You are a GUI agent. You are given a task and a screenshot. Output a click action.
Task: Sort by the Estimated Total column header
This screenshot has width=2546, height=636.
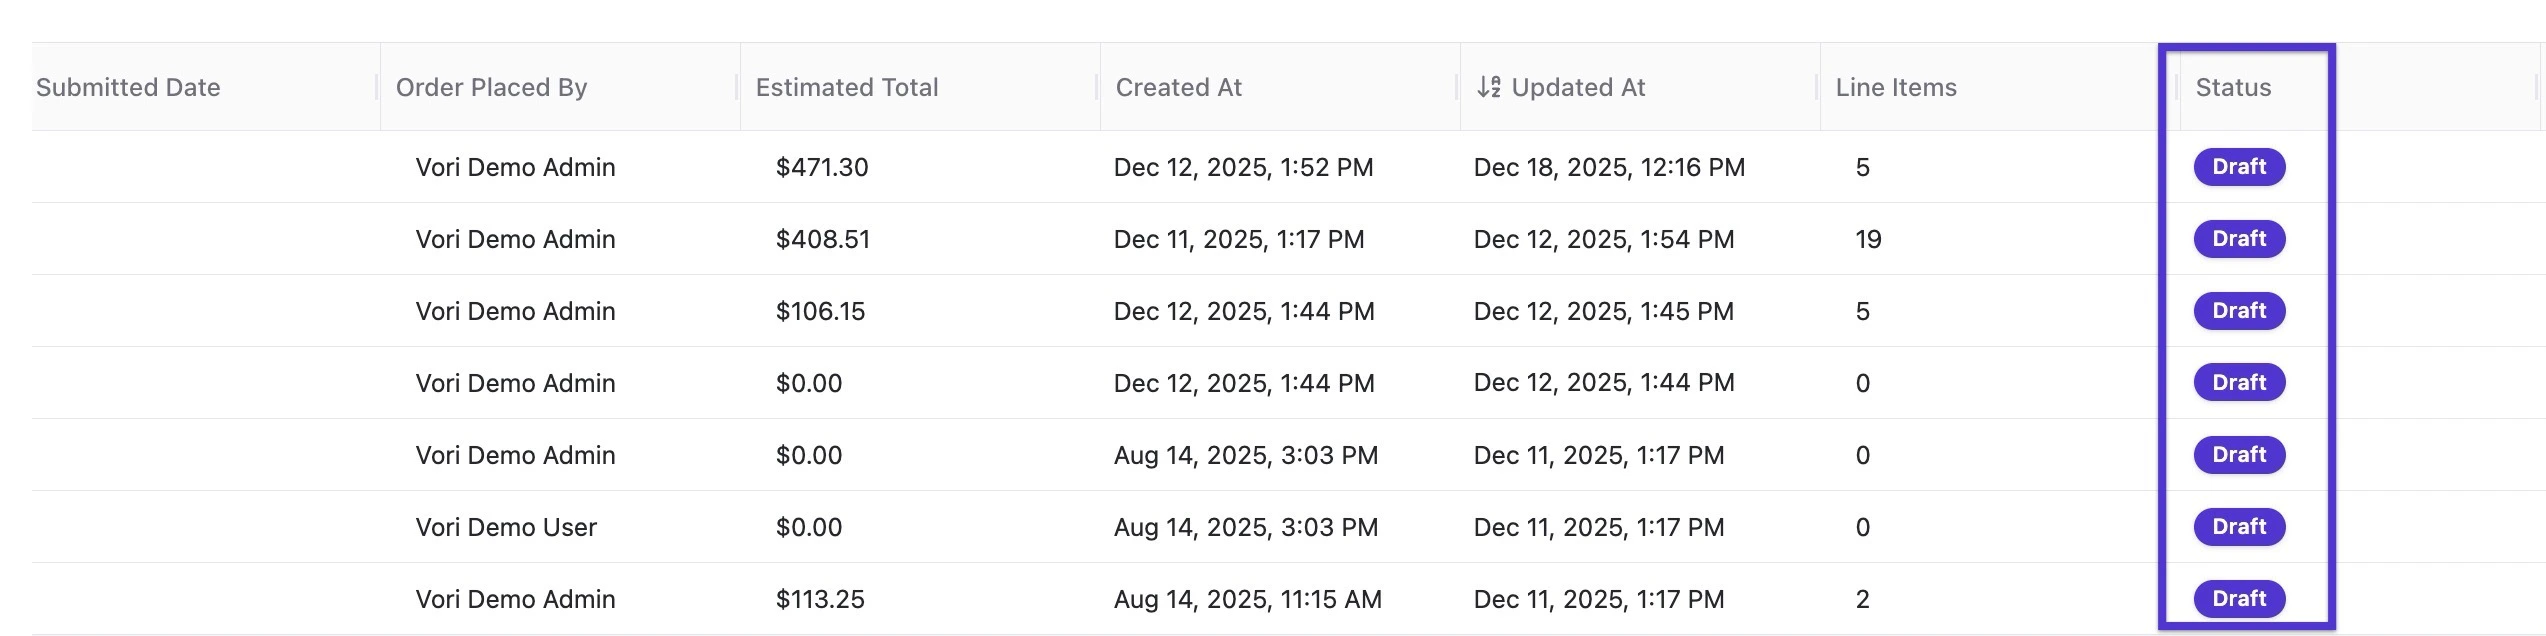[847, 88]
